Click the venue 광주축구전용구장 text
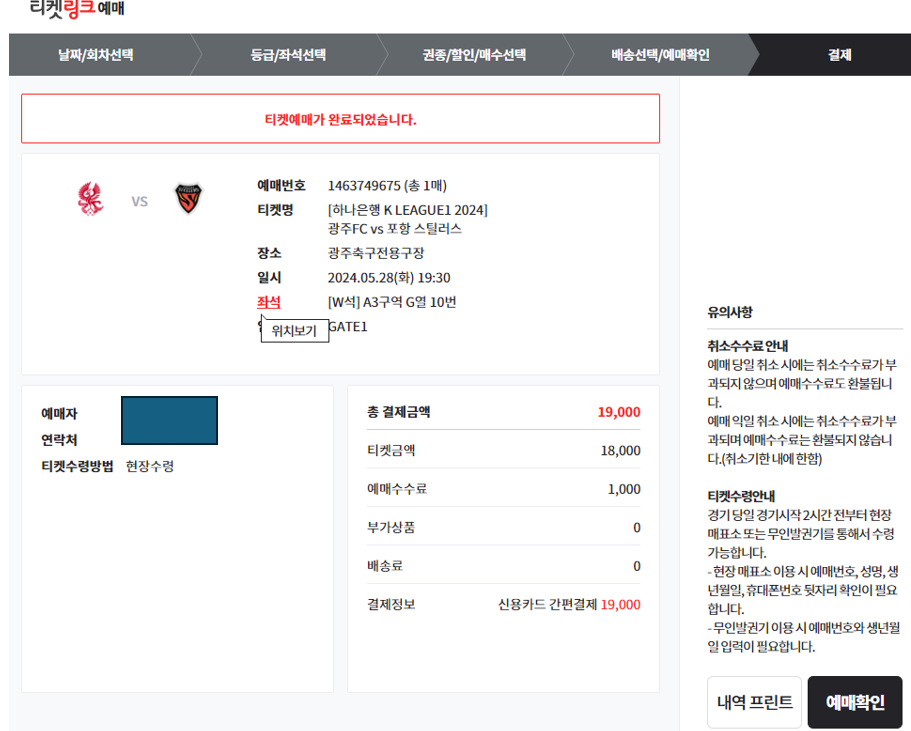 pos(376,253)
